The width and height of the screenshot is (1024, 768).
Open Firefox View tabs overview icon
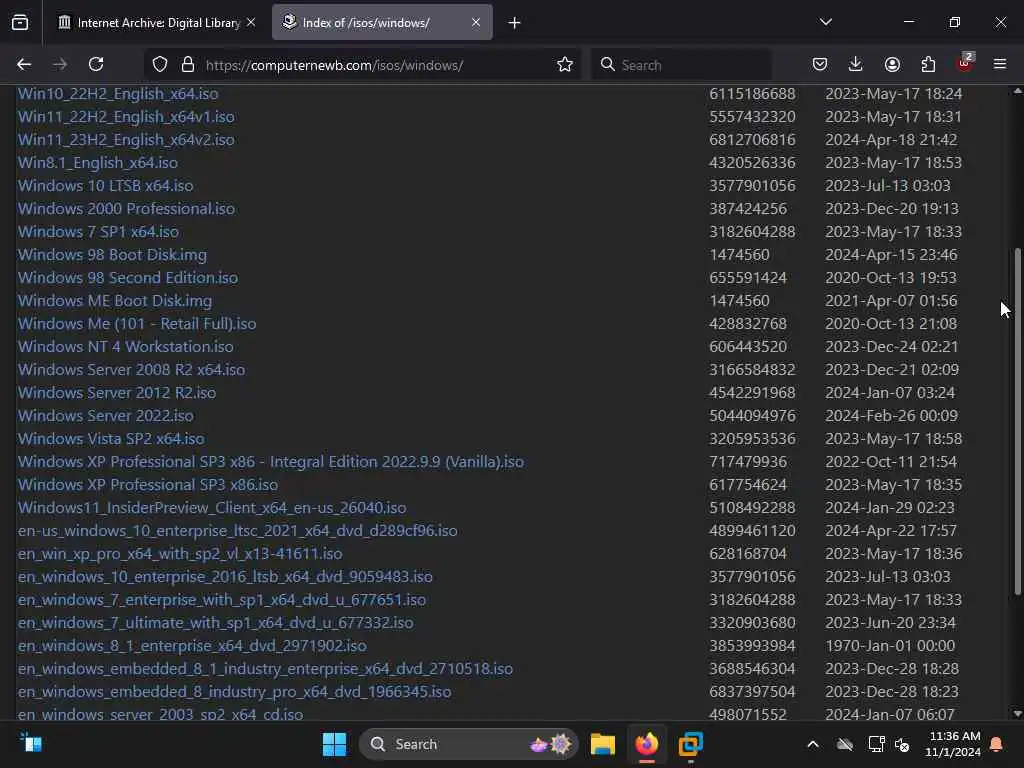pyautogui.click(x=20, y=23)
